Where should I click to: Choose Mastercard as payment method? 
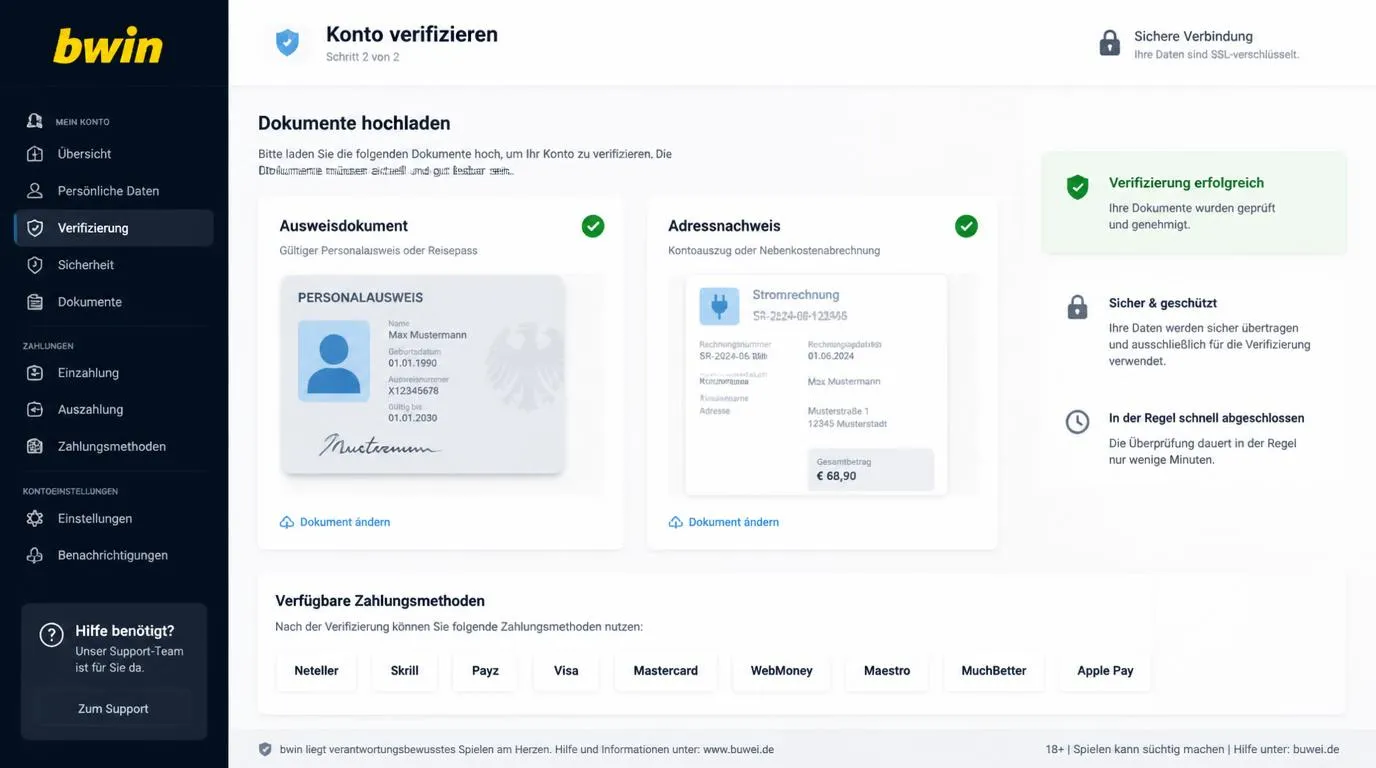666,671
